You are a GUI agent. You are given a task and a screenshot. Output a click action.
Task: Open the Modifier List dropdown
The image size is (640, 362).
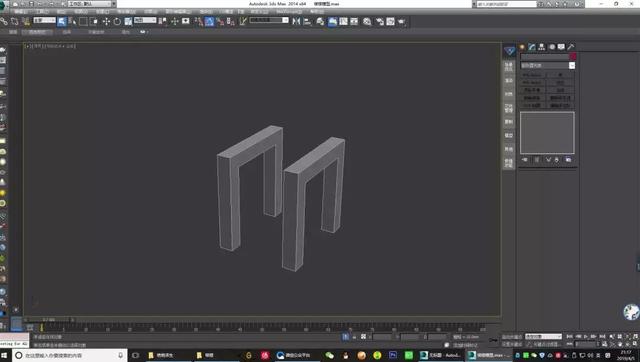tap(548, 65)
